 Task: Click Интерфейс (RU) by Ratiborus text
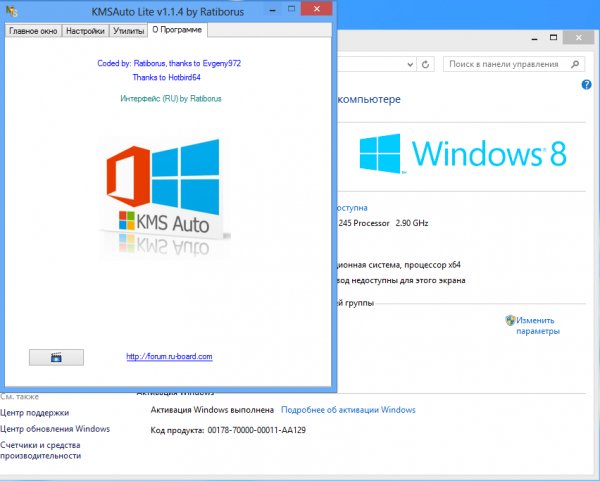click(x=171, y=99)
